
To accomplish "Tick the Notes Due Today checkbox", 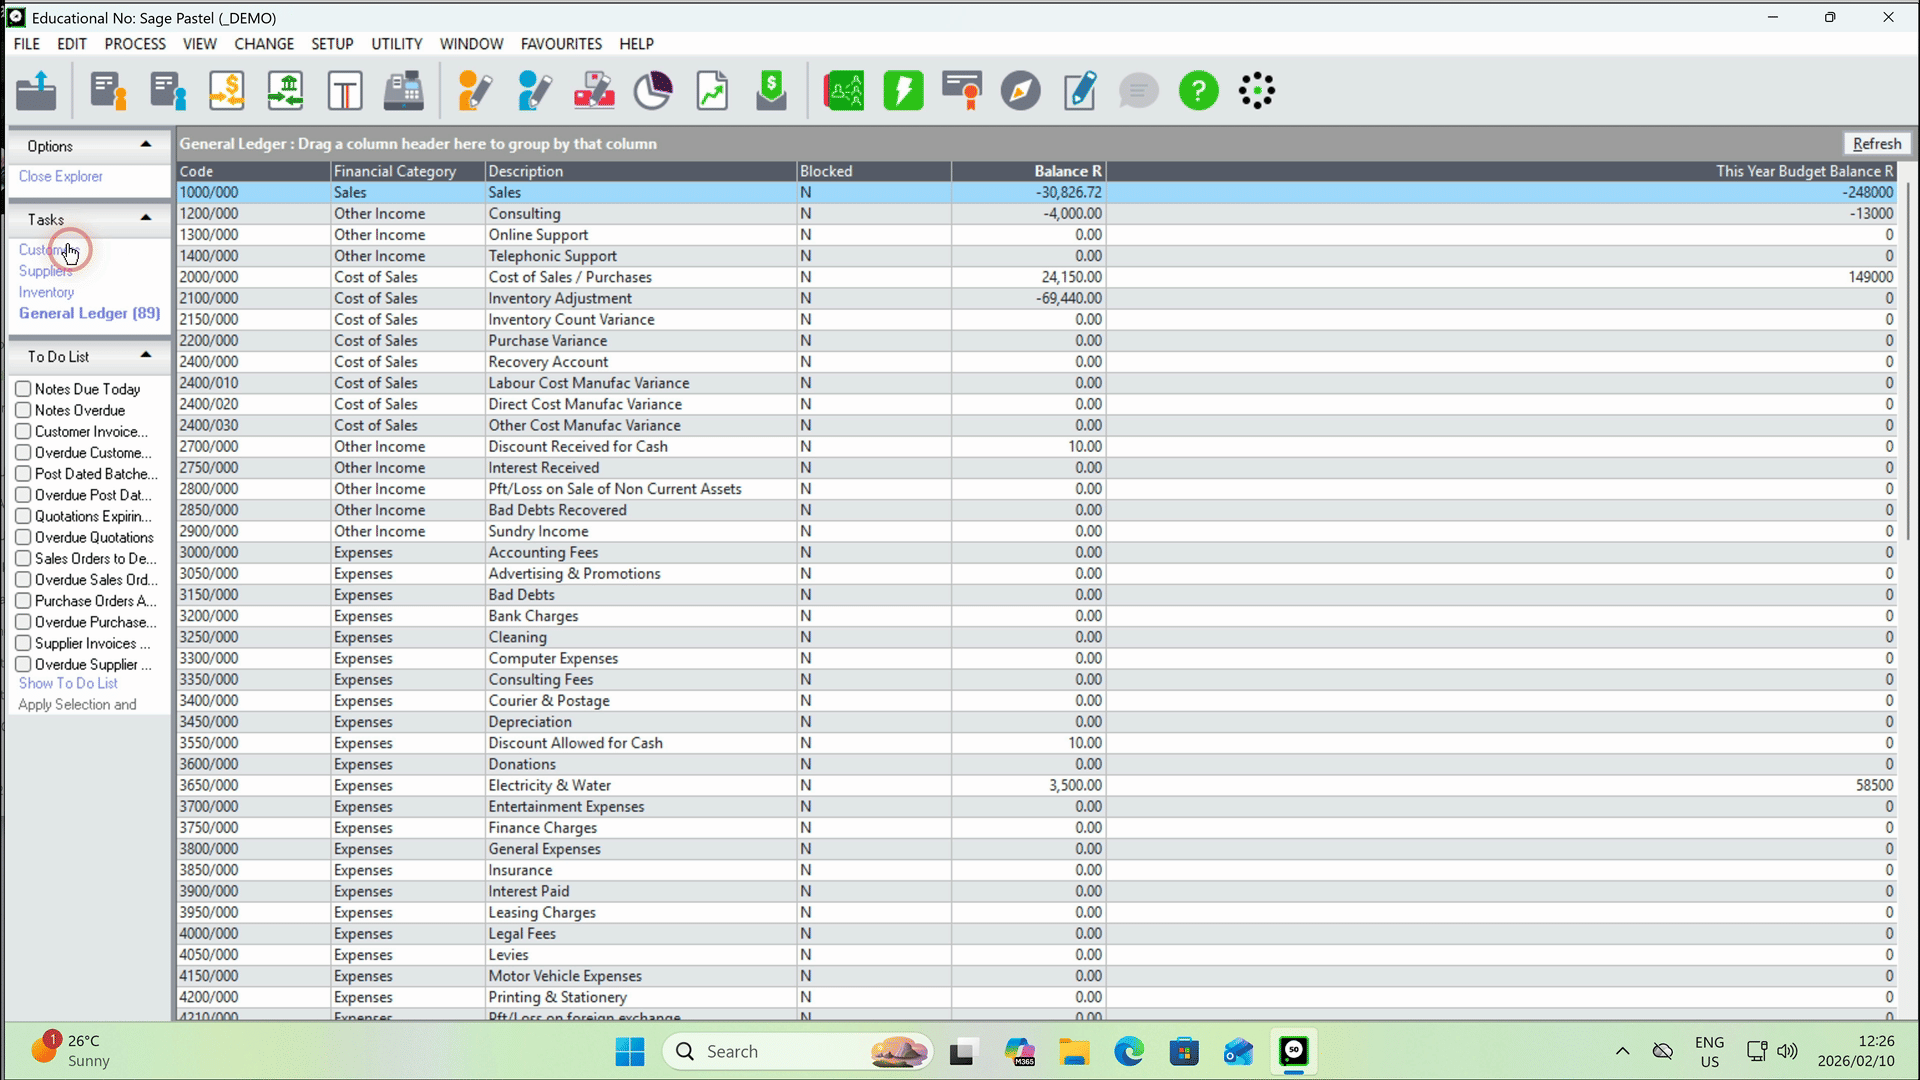I will pyautogui.click(x=24, y=389).
